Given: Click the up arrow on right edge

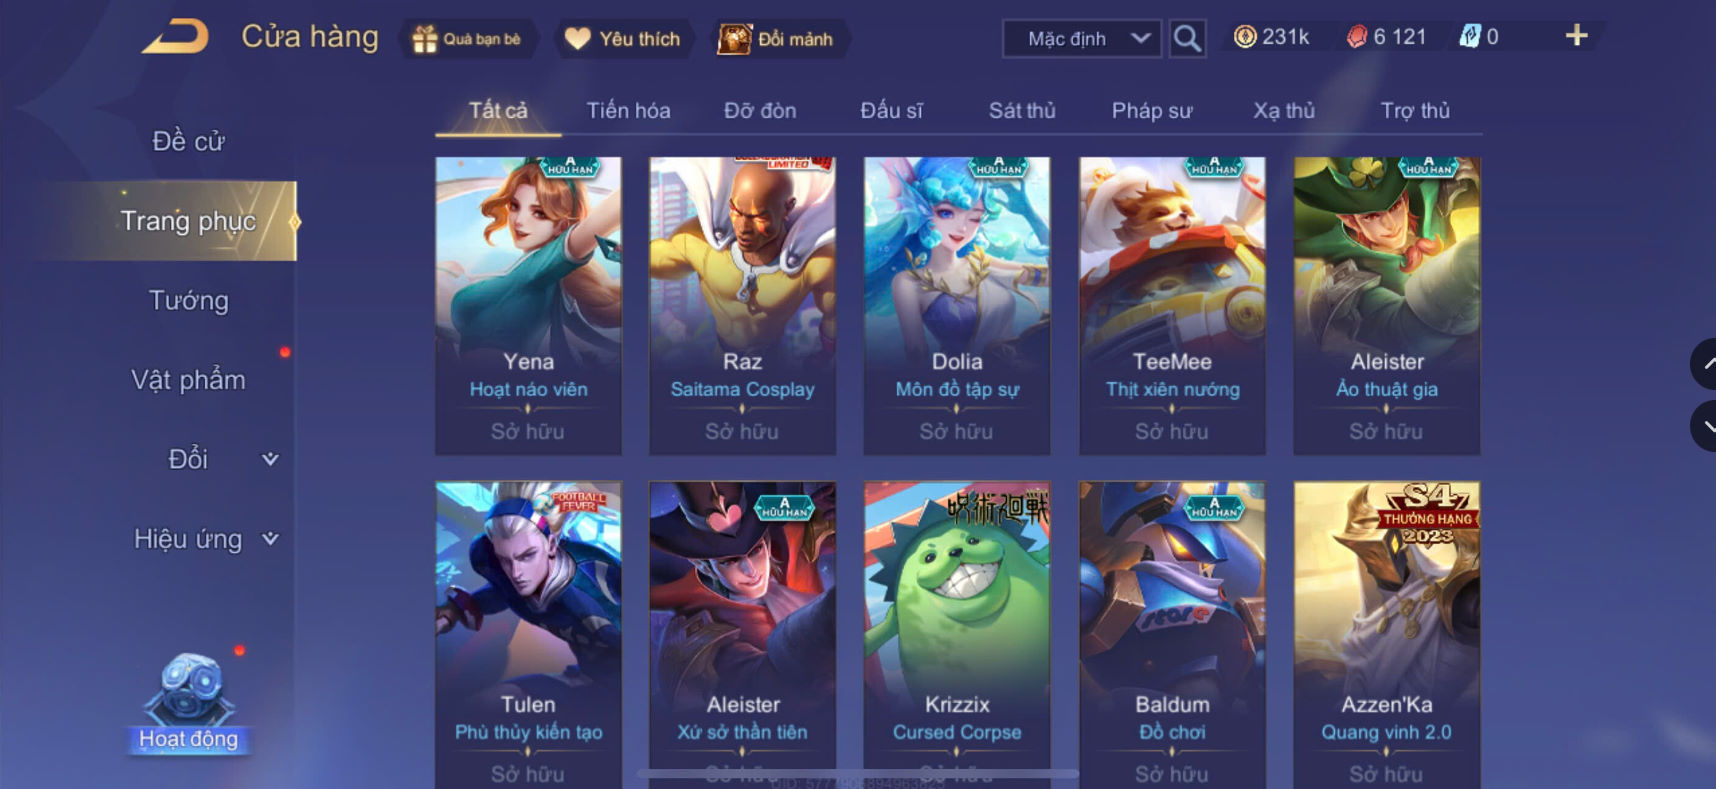Looking at the screenshot, I should point(1704,364).
